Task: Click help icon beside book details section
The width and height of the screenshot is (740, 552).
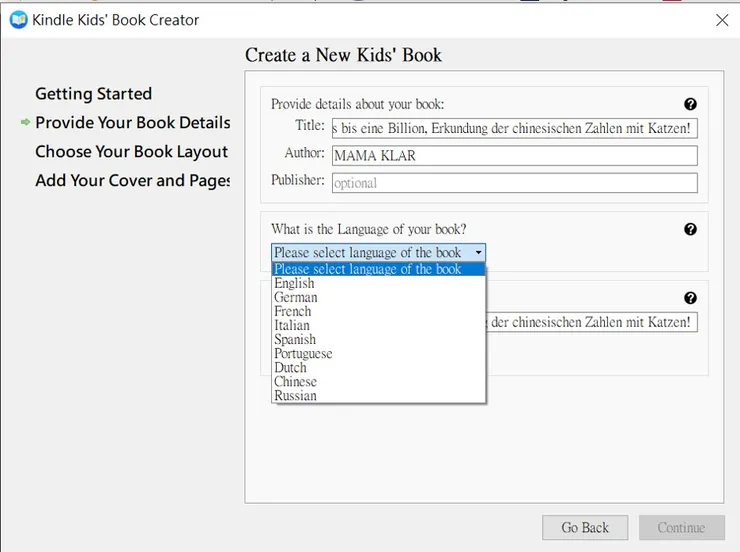Action: (690, 104)
